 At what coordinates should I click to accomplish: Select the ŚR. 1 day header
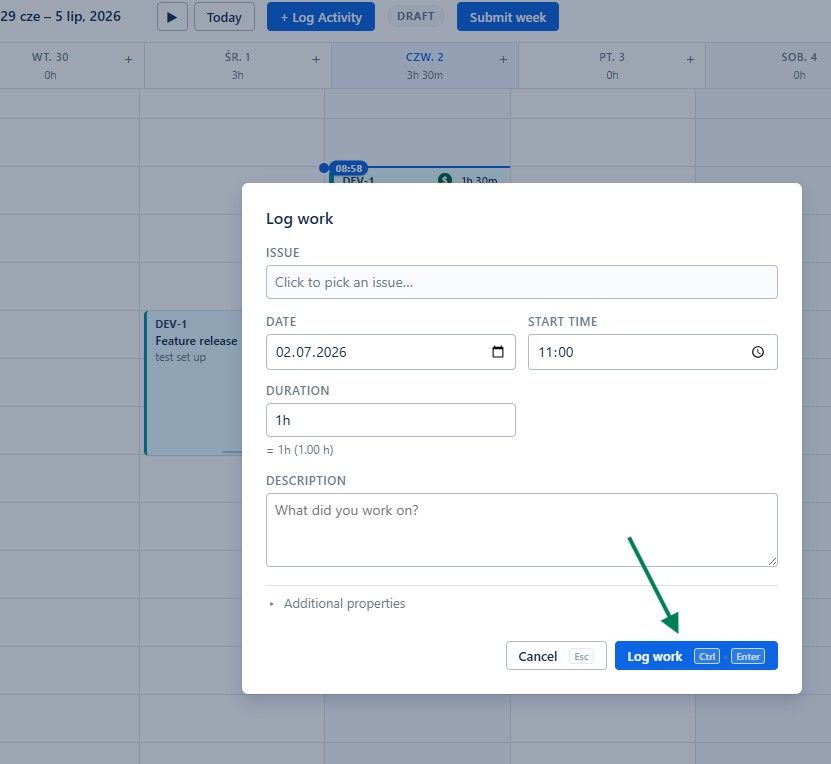(237, 65)
